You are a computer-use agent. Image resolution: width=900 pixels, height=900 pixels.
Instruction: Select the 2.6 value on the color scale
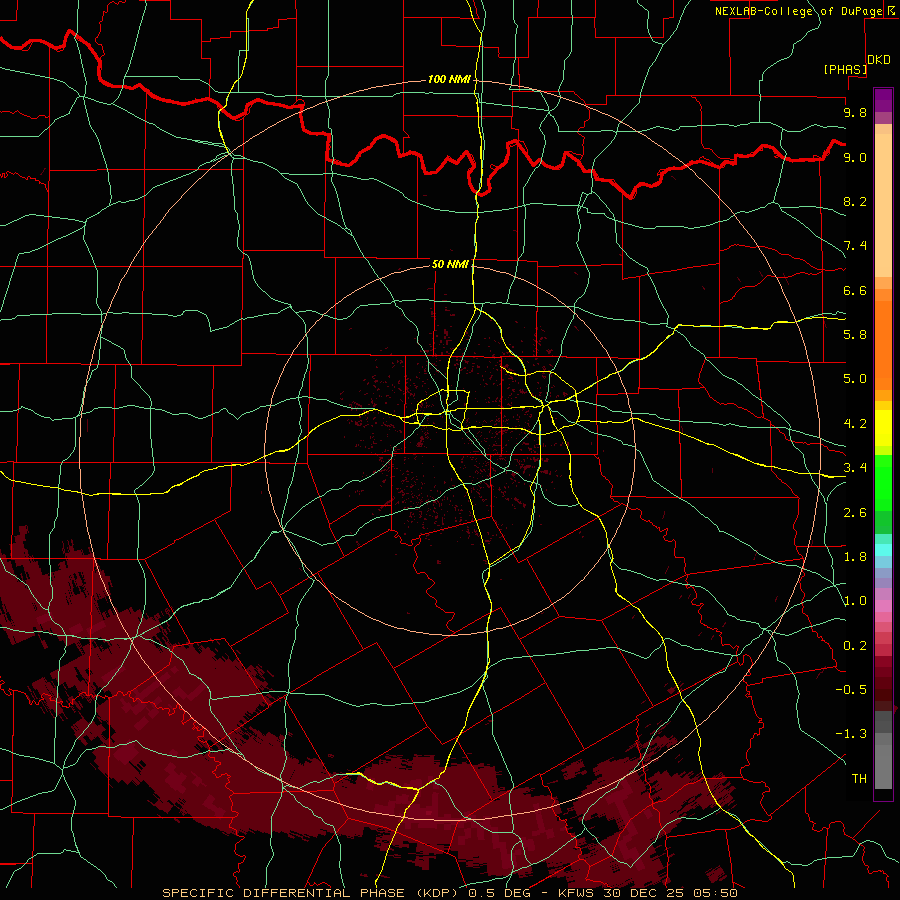(855, 513)
